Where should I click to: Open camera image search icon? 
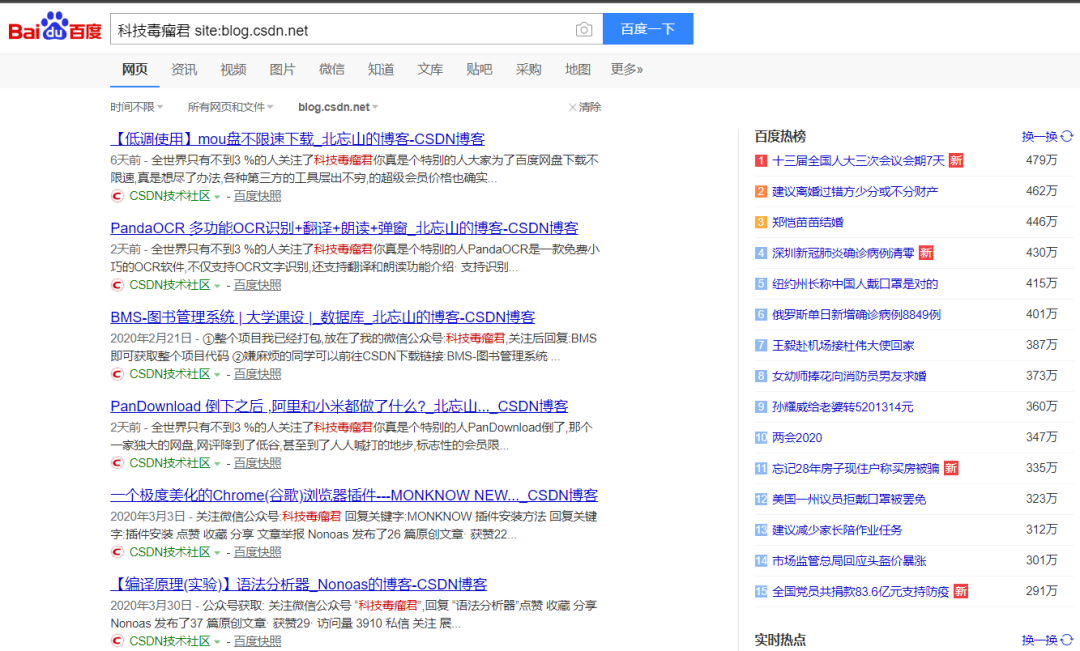(583, 30)
